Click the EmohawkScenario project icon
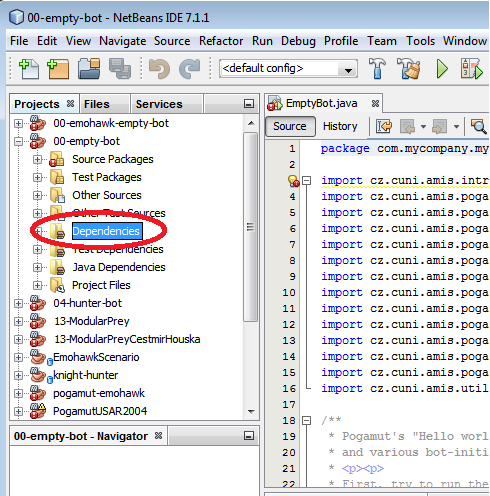The height and width of the screenshot is (496, 490). coord(38,357)
